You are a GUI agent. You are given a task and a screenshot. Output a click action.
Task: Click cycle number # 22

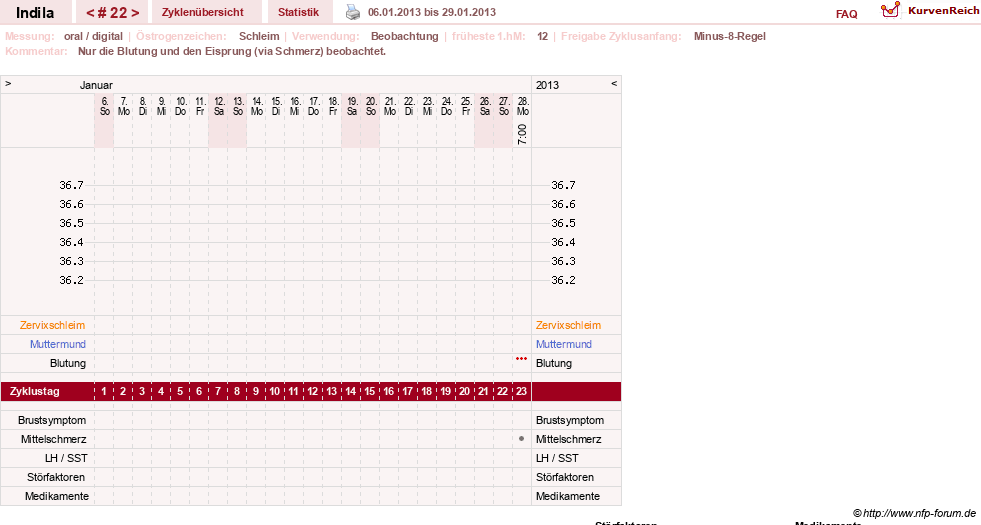[113, 13]
